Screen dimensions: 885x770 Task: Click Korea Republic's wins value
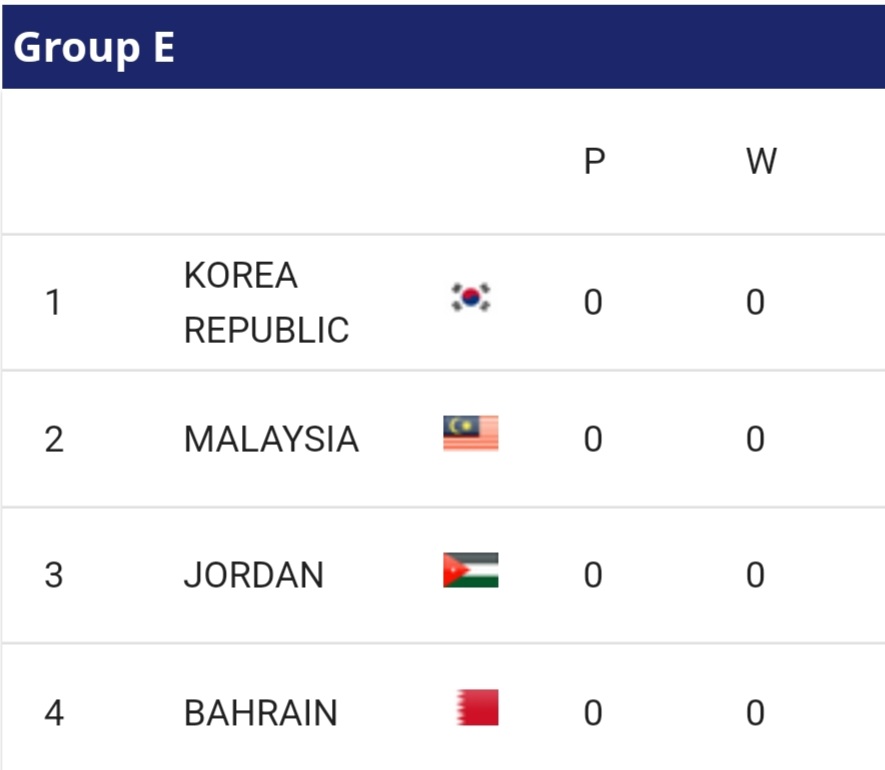click(756, 302)
